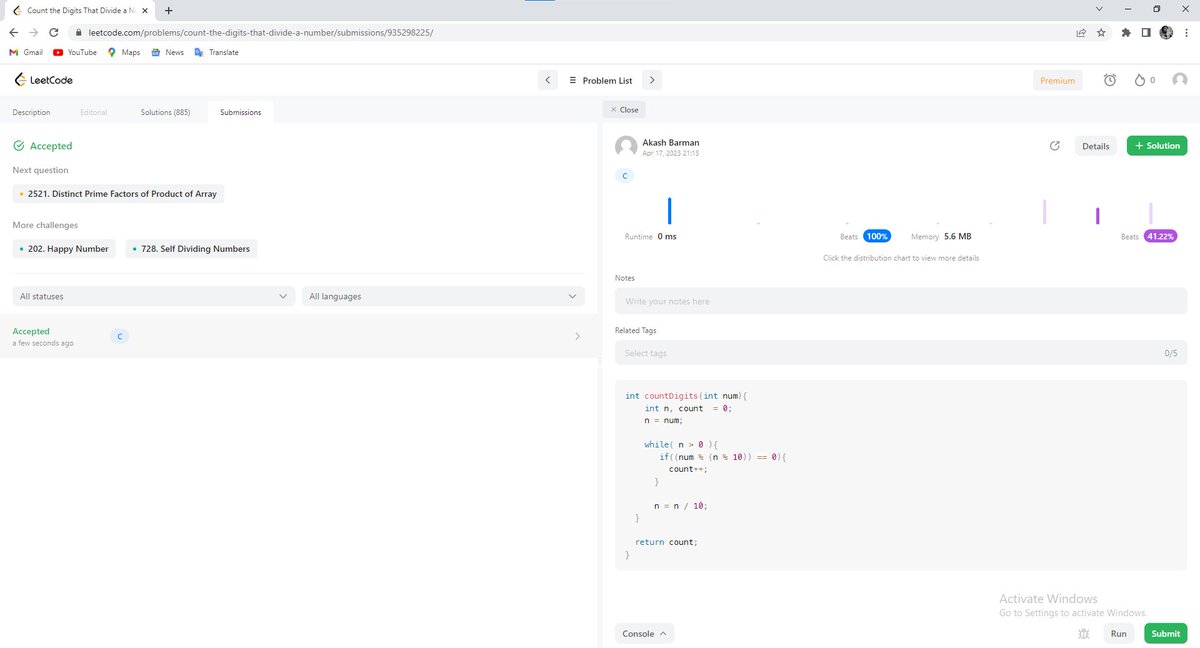Switch to the Description tab
This screenshot has width=1200, height=648.
(x=31, y=112)
